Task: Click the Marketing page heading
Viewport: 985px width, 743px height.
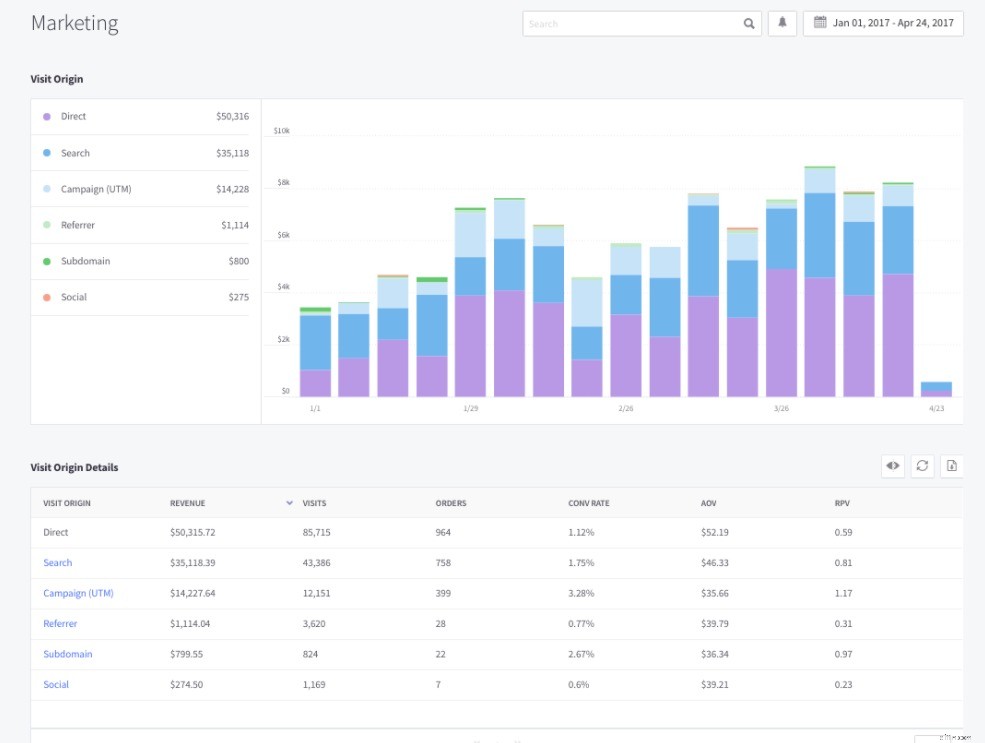Action: click(x=74, y=23)
